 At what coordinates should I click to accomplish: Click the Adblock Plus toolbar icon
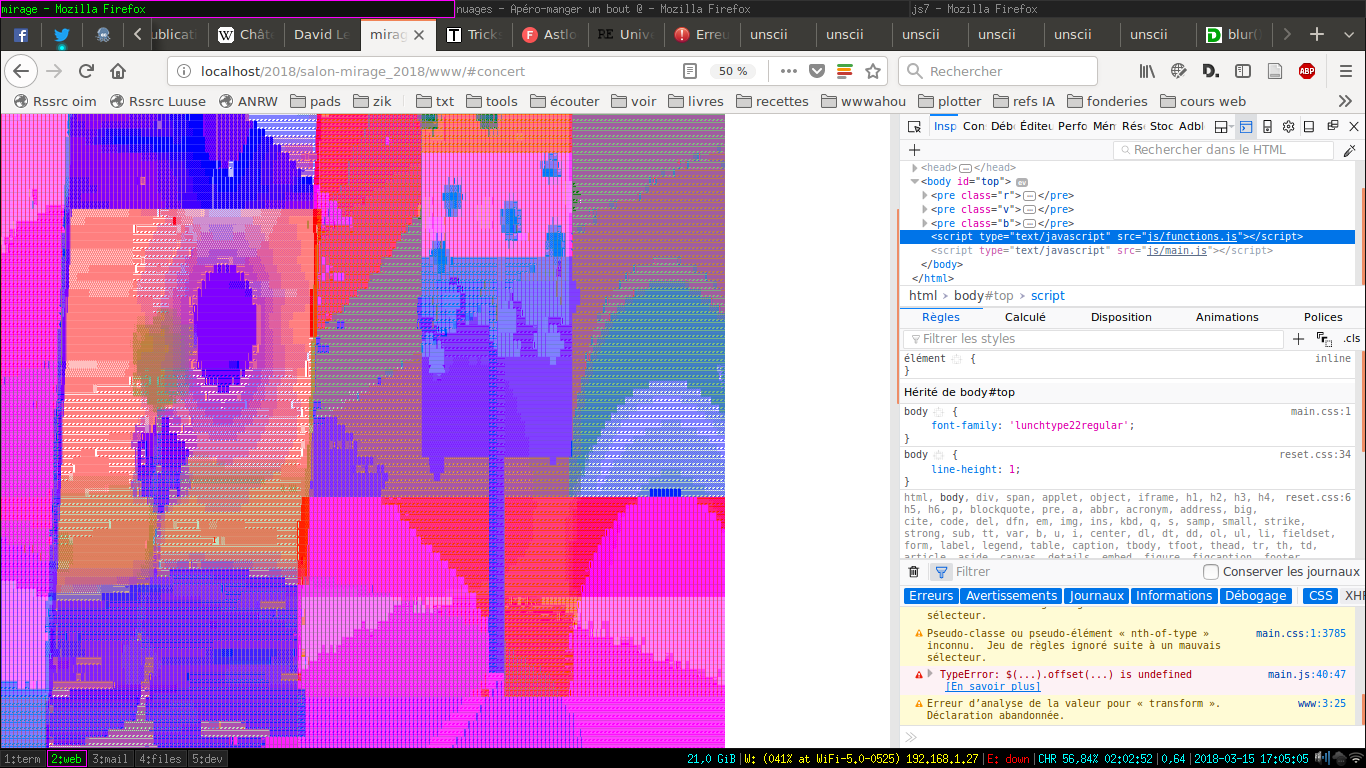pyautogui.click(x=1306, y=71)
